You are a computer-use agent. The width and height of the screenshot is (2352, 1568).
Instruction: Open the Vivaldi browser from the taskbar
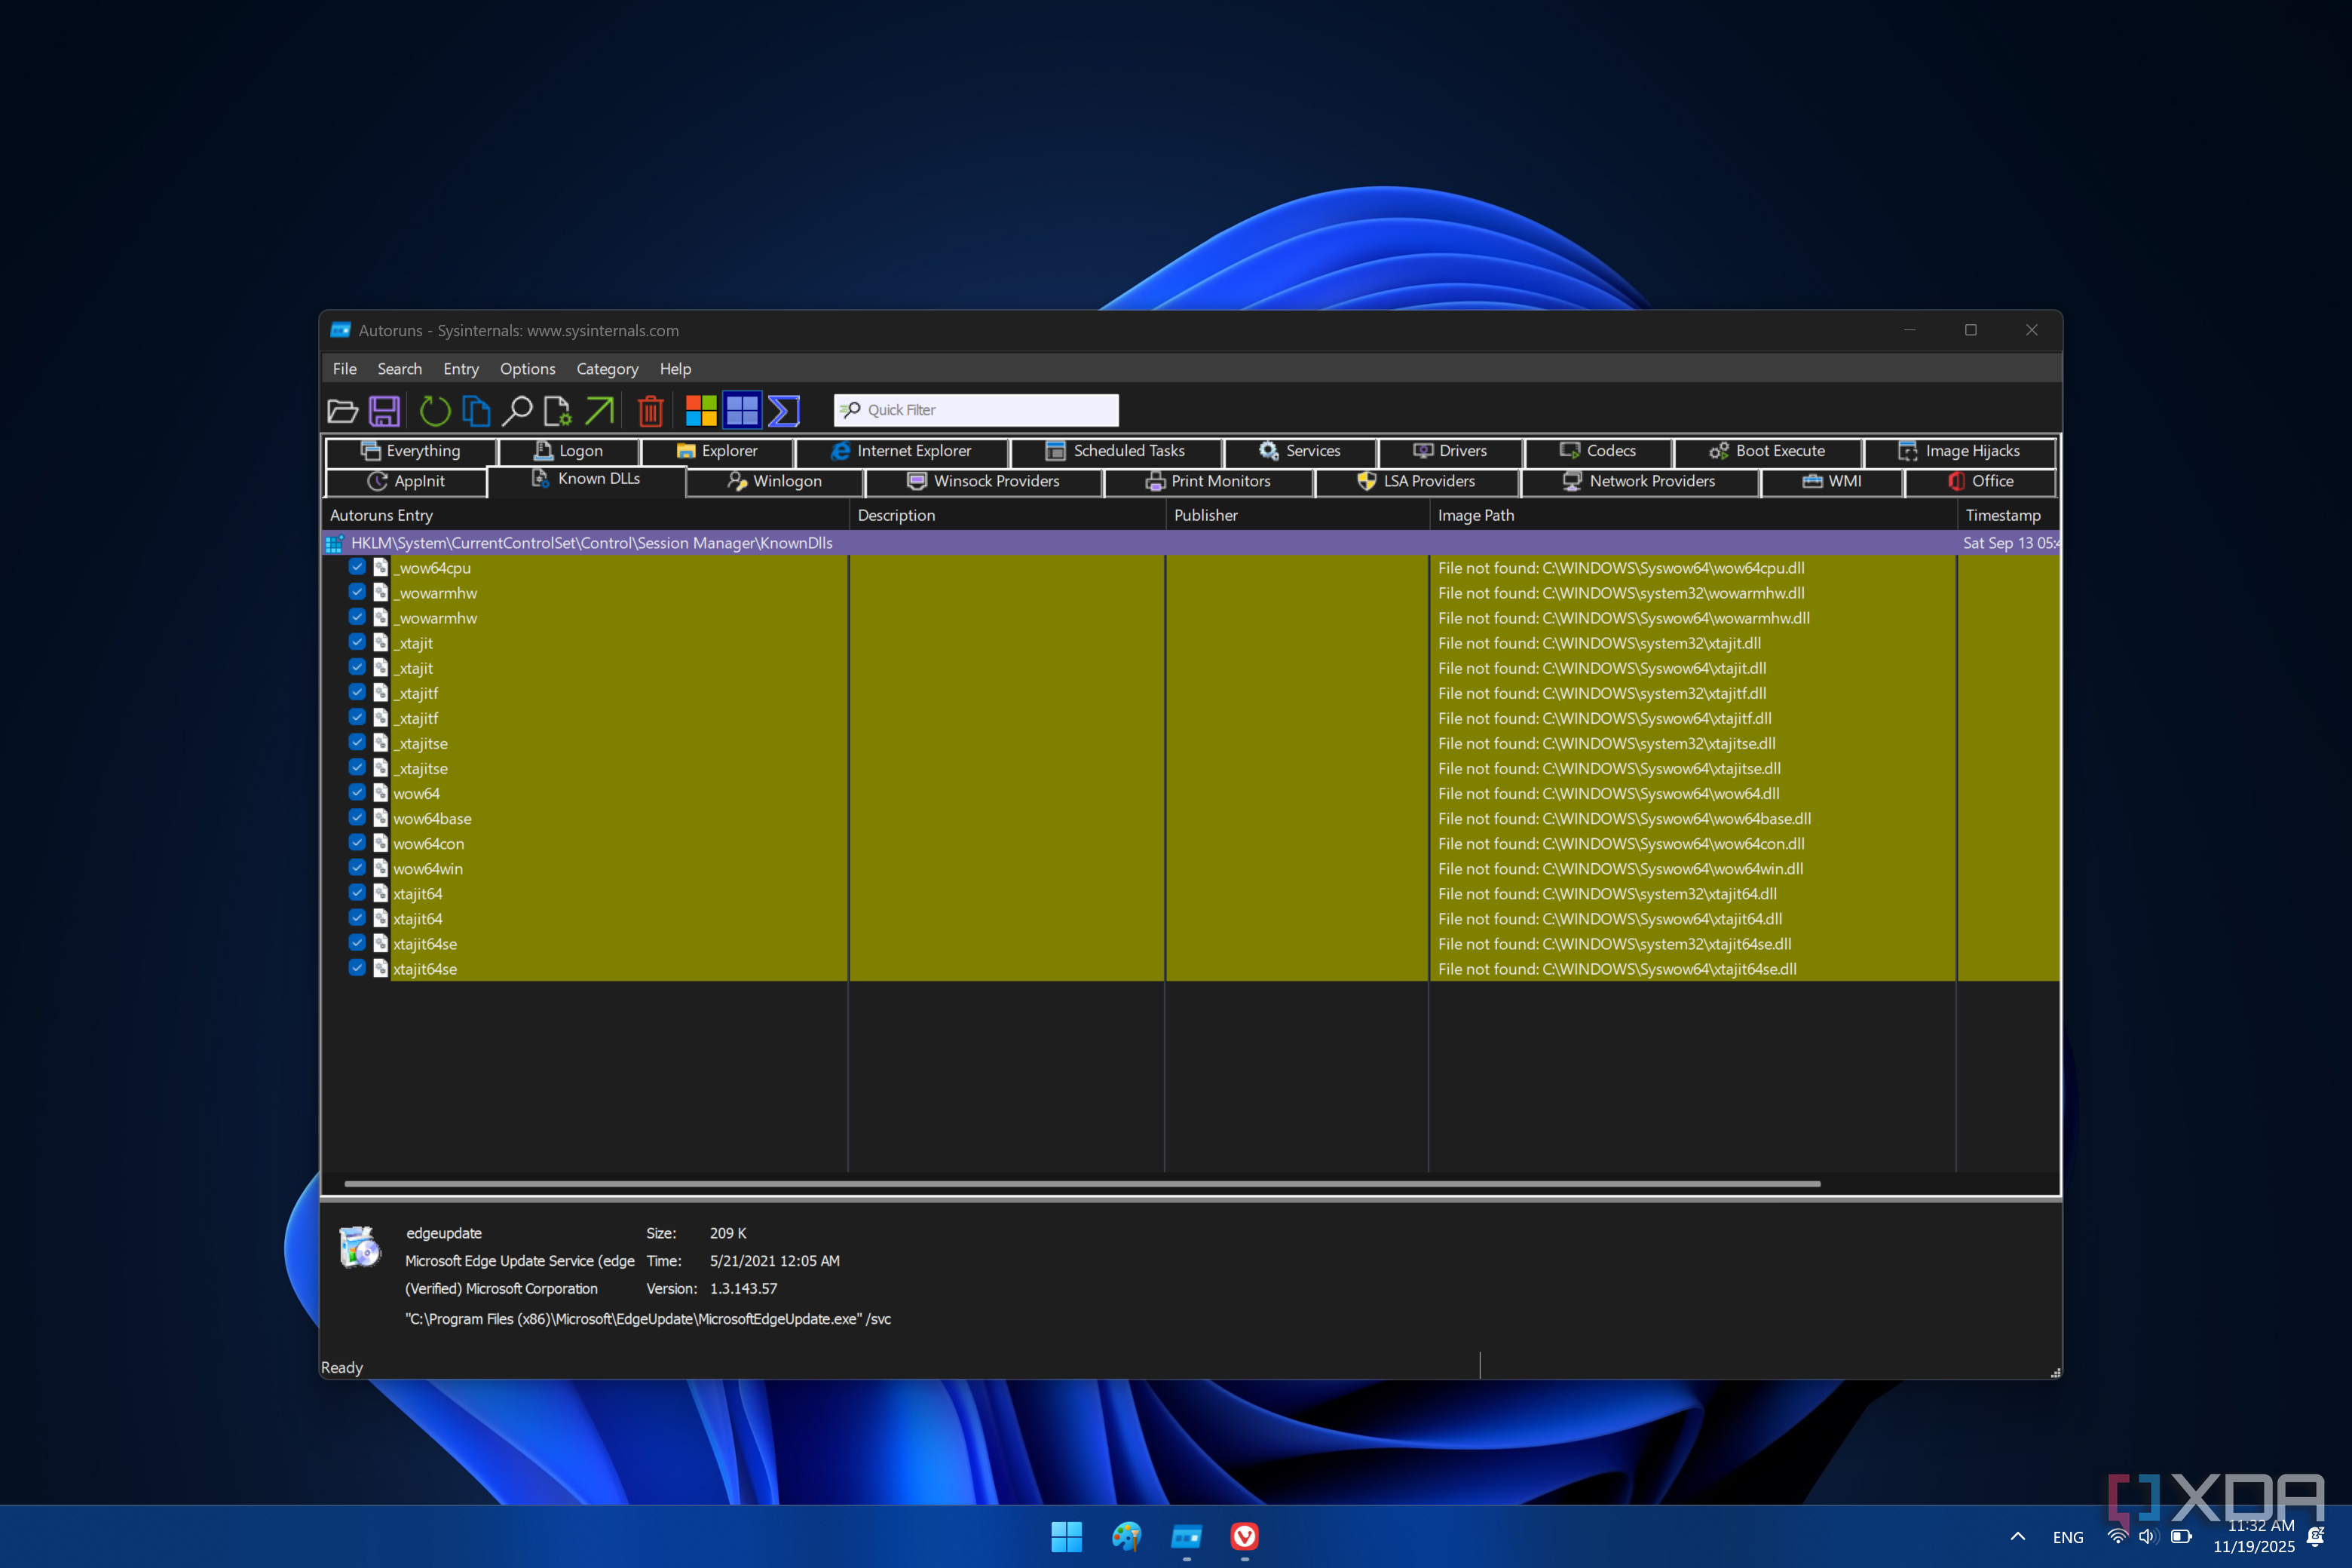(x=1244, y=1536)
